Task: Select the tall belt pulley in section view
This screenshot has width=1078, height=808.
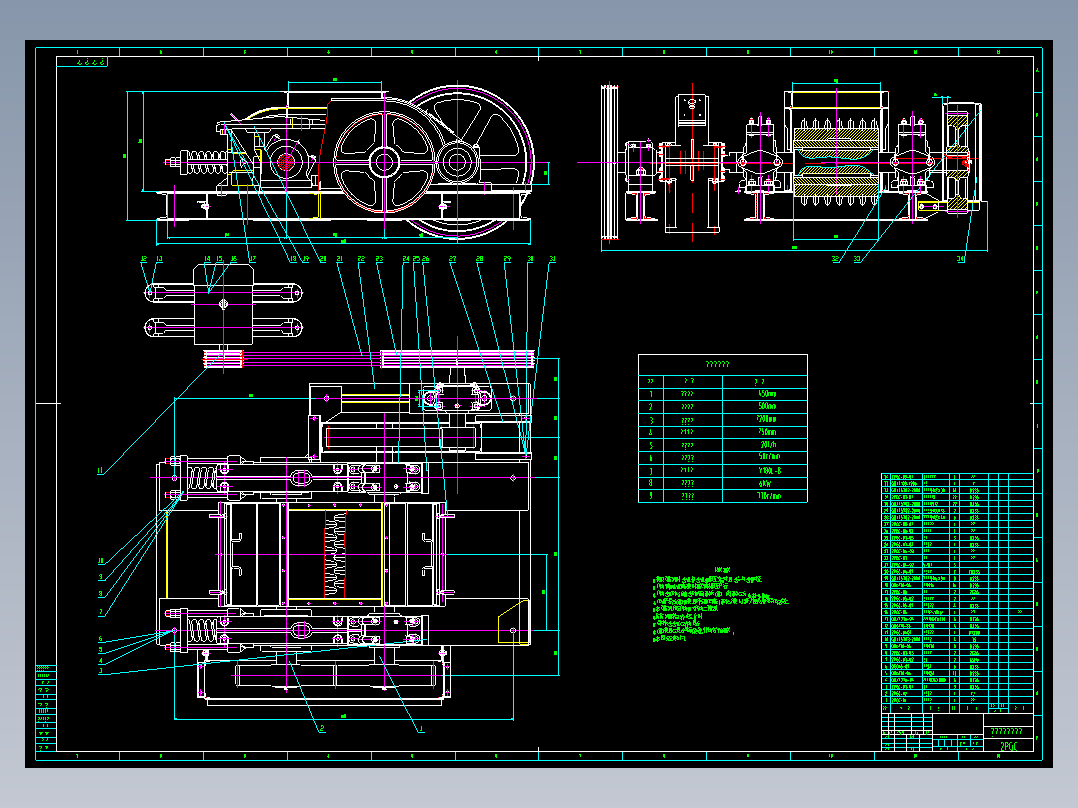Action: coord(609,163)
